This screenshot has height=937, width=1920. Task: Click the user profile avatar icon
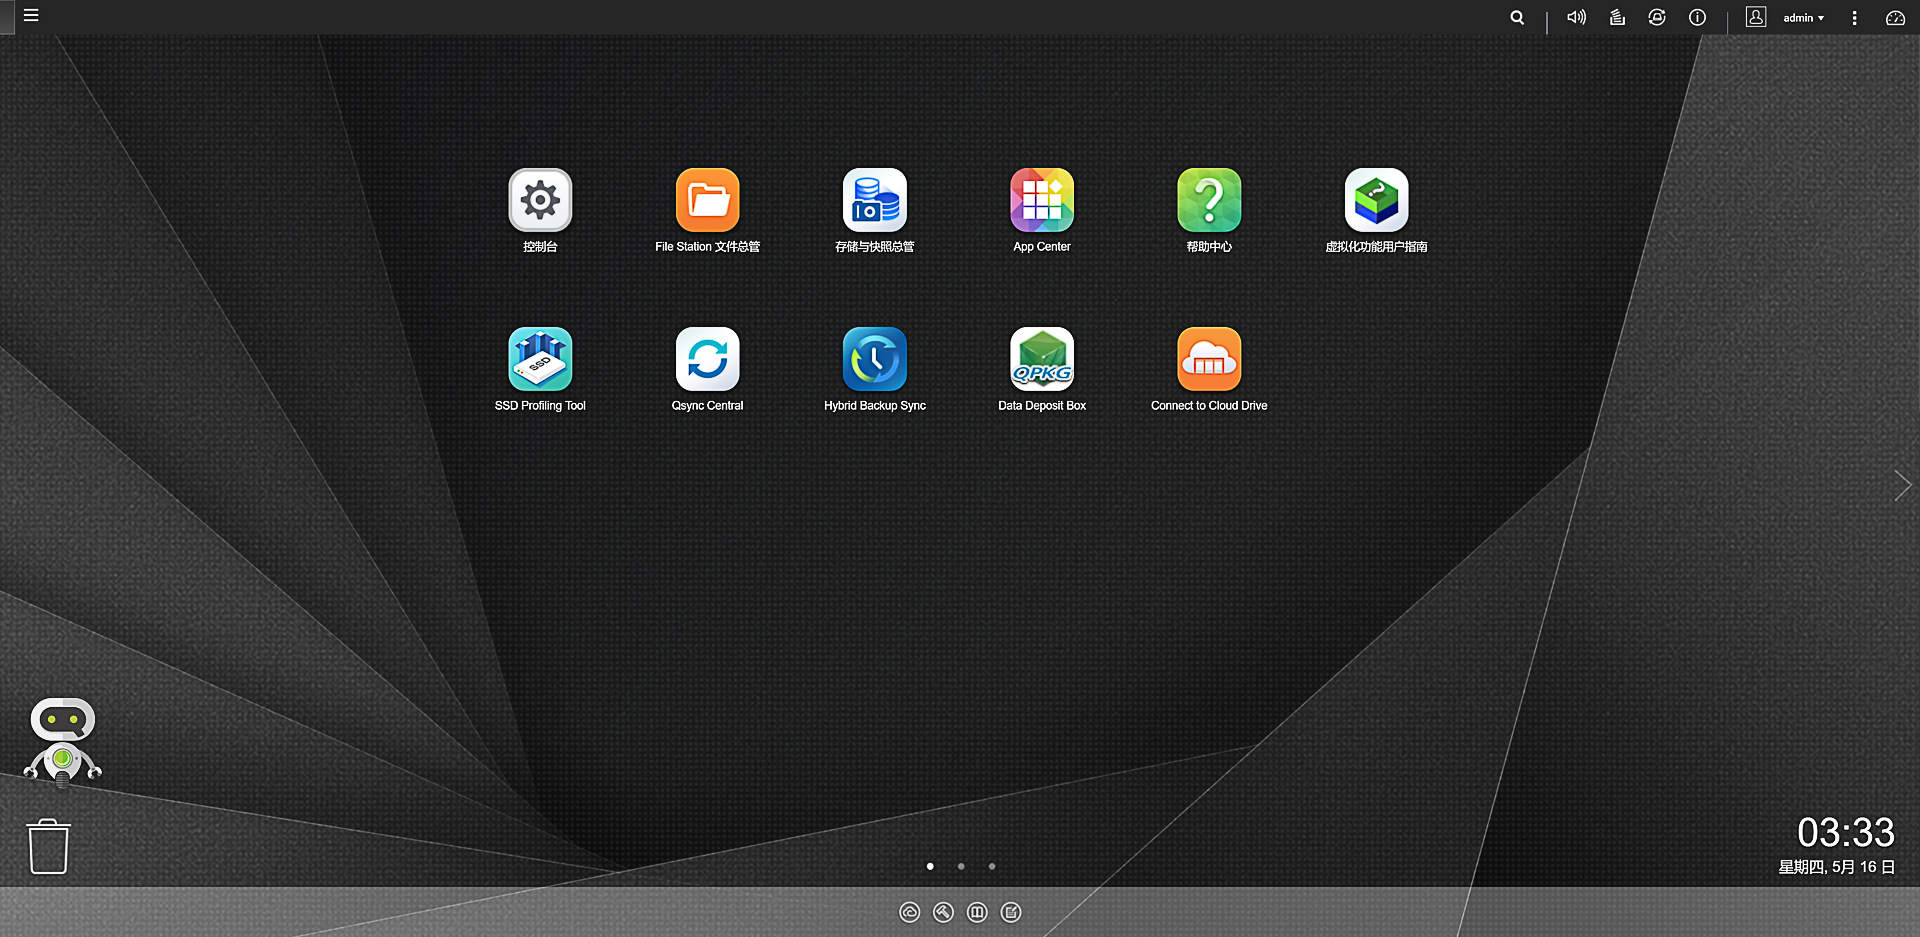point(1756,17)
